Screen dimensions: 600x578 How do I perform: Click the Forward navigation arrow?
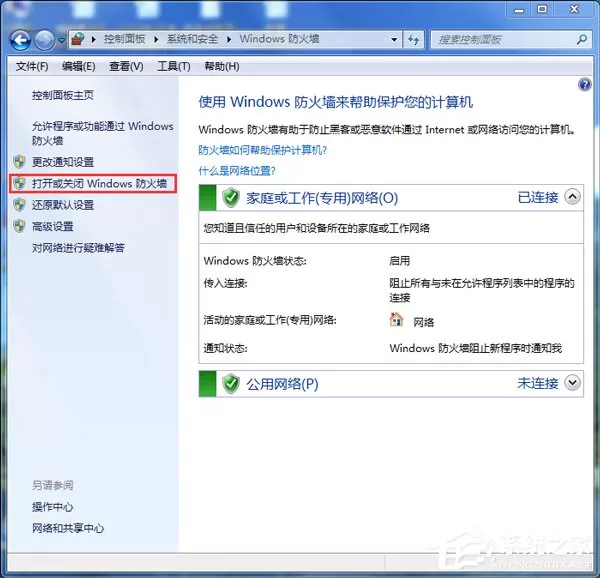44,39
